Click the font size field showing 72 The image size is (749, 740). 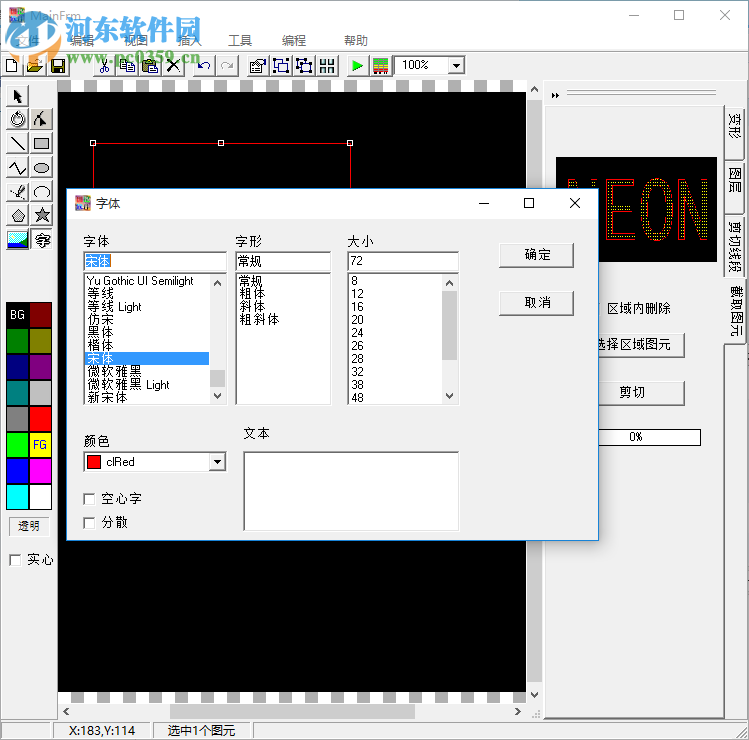click(403, 261)
